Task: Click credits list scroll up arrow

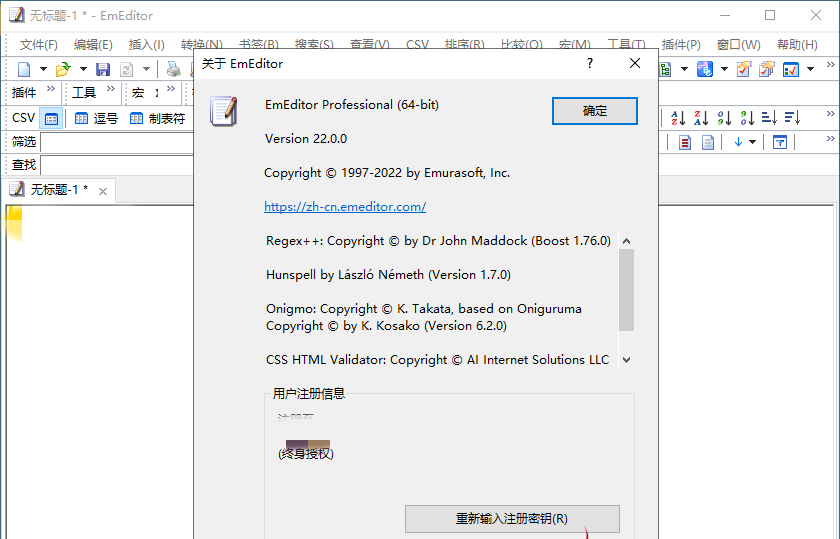Action: 626,241
